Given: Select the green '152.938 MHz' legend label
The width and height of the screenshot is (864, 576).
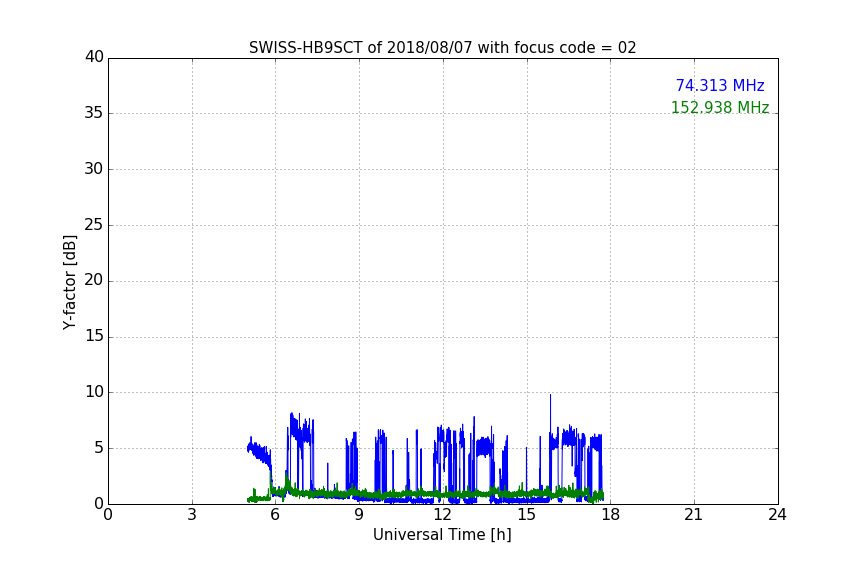Looking at the screenshot, I should (720, 107).
